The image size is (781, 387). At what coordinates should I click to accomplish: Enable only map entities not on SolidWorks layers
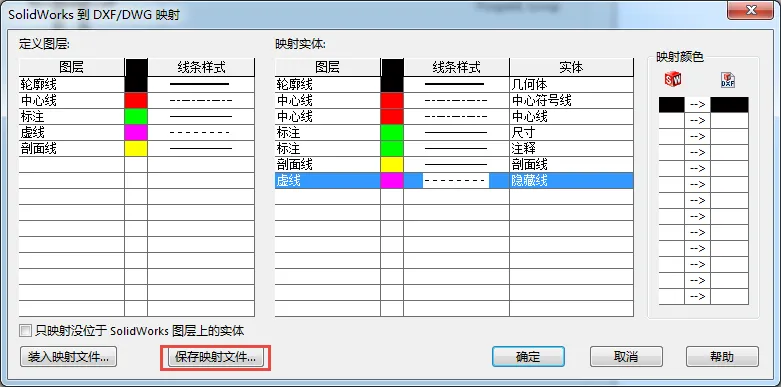tap(24, 331)
